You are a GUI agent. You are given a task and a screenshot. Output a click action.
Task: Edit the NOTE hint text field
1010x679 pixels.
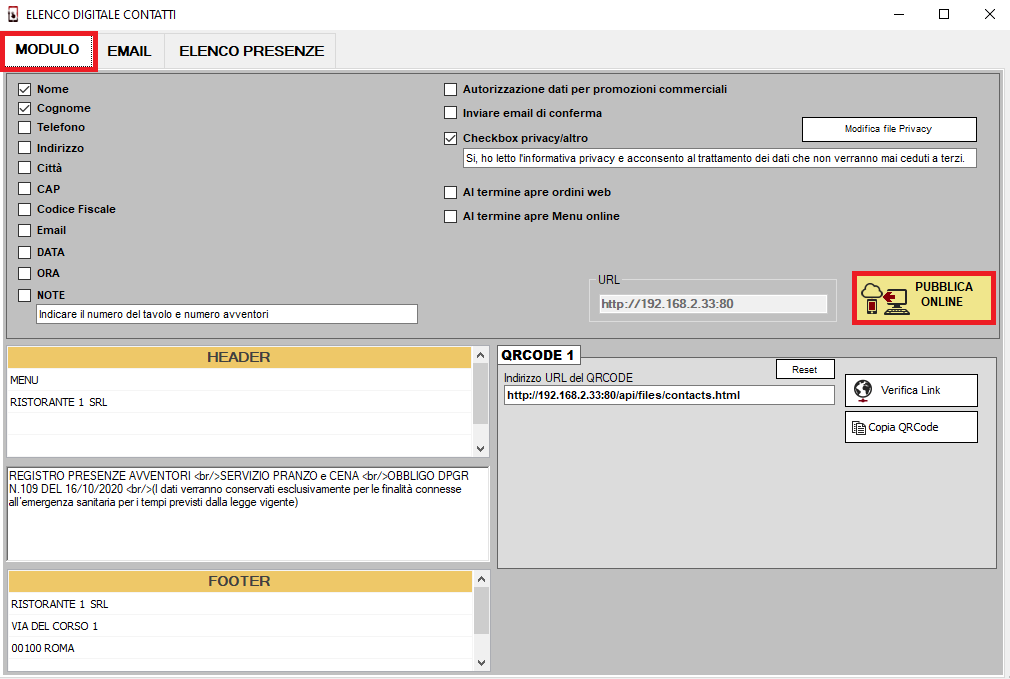(226, 314)
